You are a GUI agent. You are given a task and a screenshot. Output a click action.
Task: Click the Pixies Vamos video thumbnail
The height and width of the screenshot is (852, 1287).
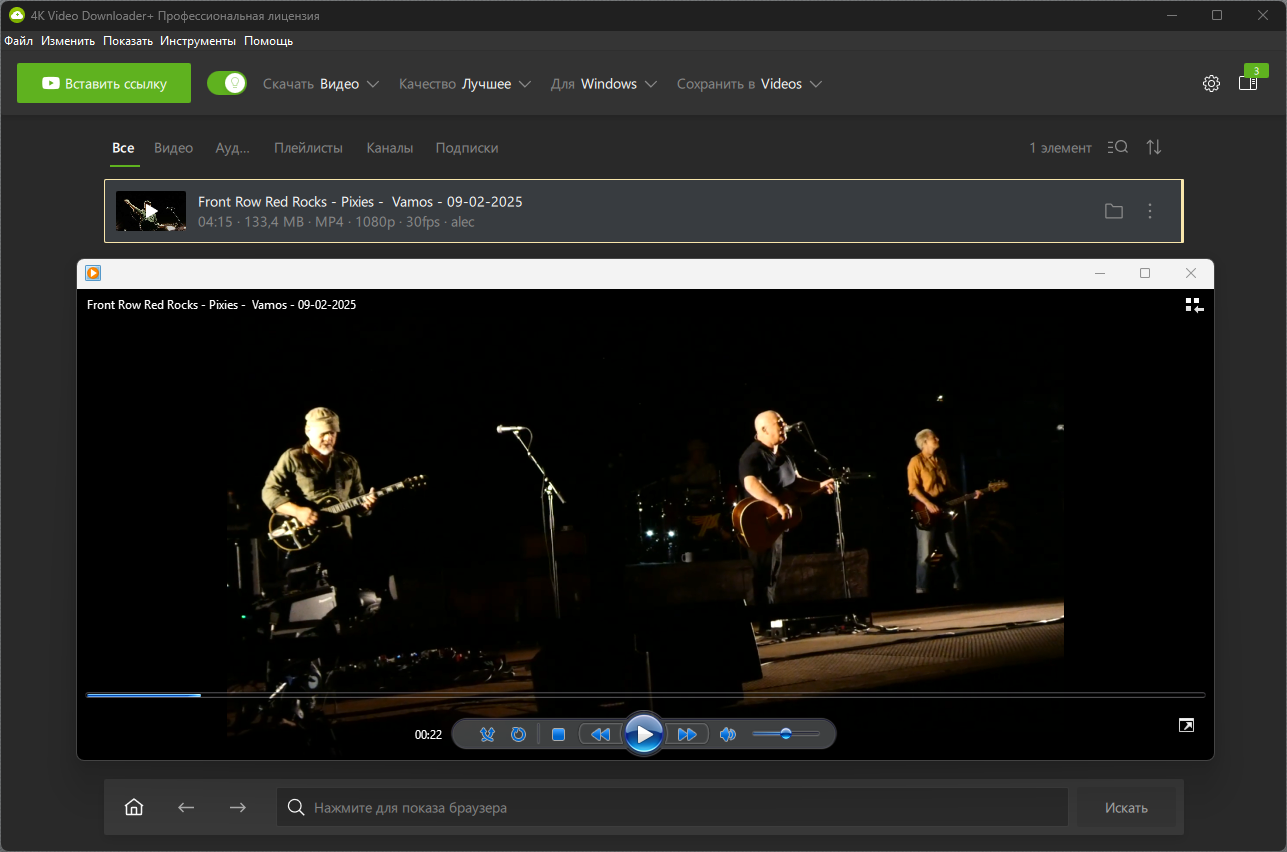coord(151,211)
